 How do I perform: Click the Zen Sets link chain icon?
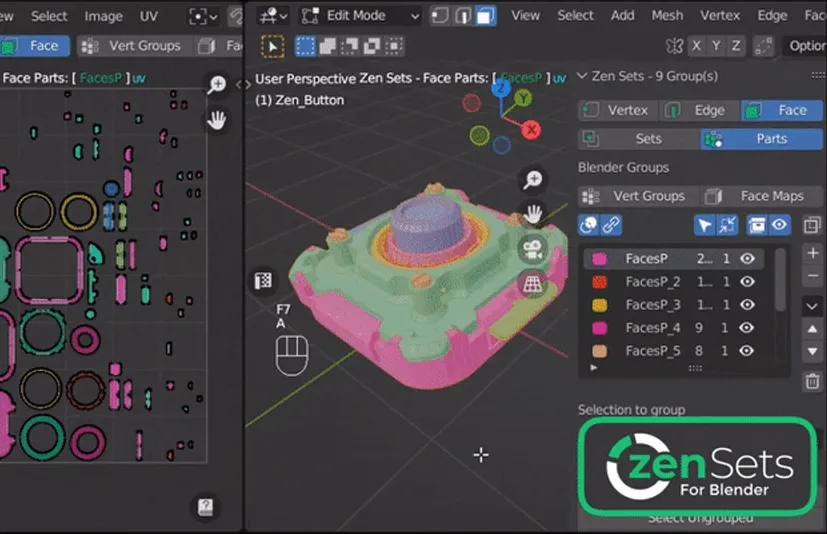coord(611,225)
